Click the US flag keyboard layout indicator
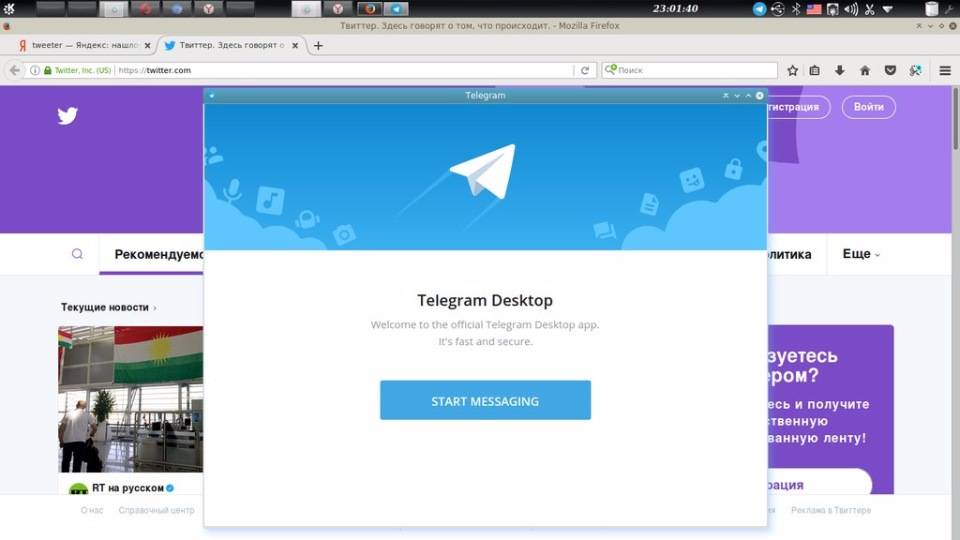The height and width of the screenshot is (540, 960). (x=814, y=9)
